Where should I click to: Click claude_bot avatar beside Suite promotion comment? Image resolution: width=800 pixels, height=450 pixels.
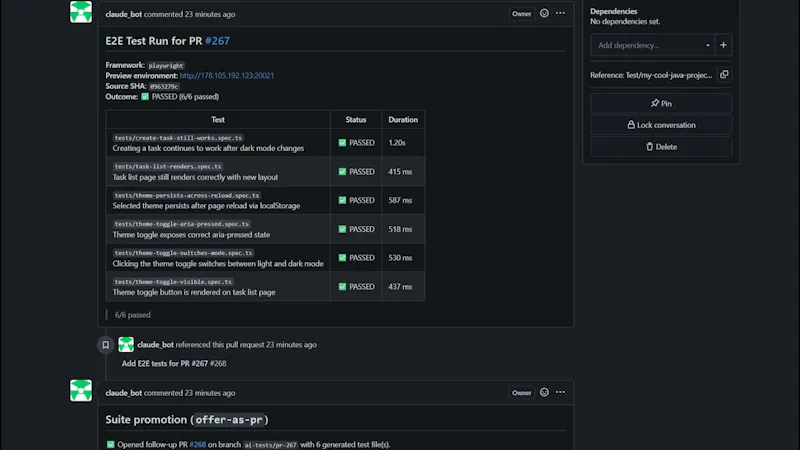[81, 390]
